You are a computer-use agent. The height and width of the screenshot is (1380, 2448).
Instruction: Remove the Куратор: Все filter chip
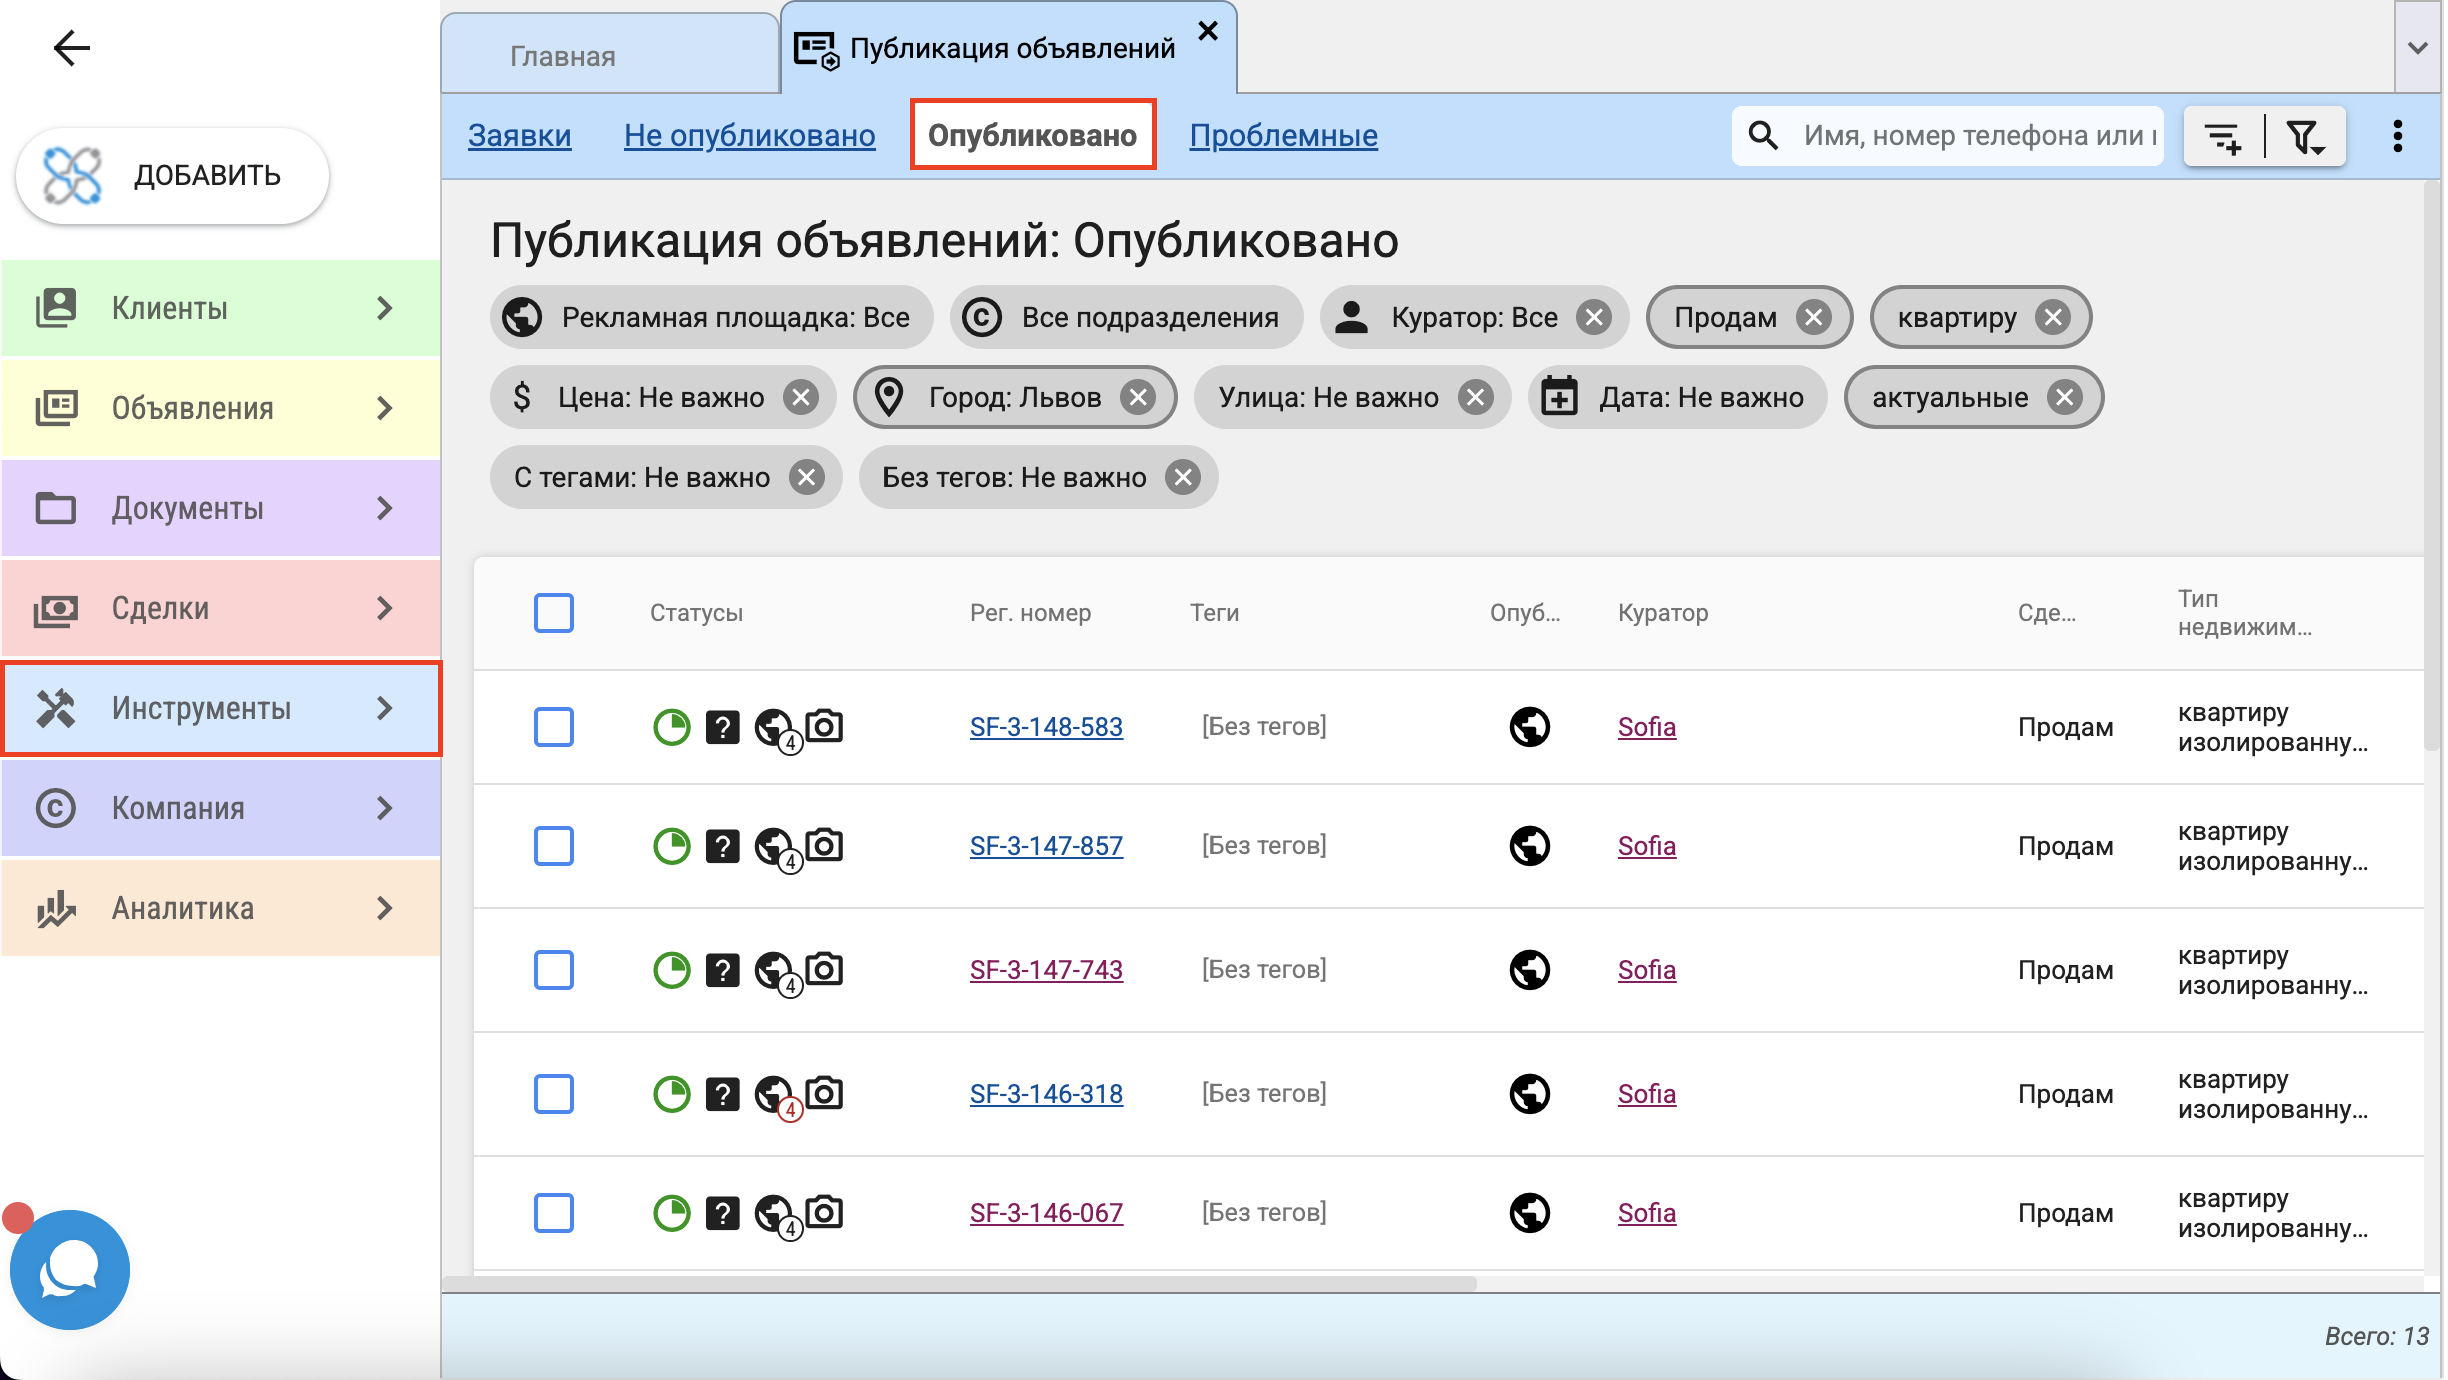pos(1594,318)
